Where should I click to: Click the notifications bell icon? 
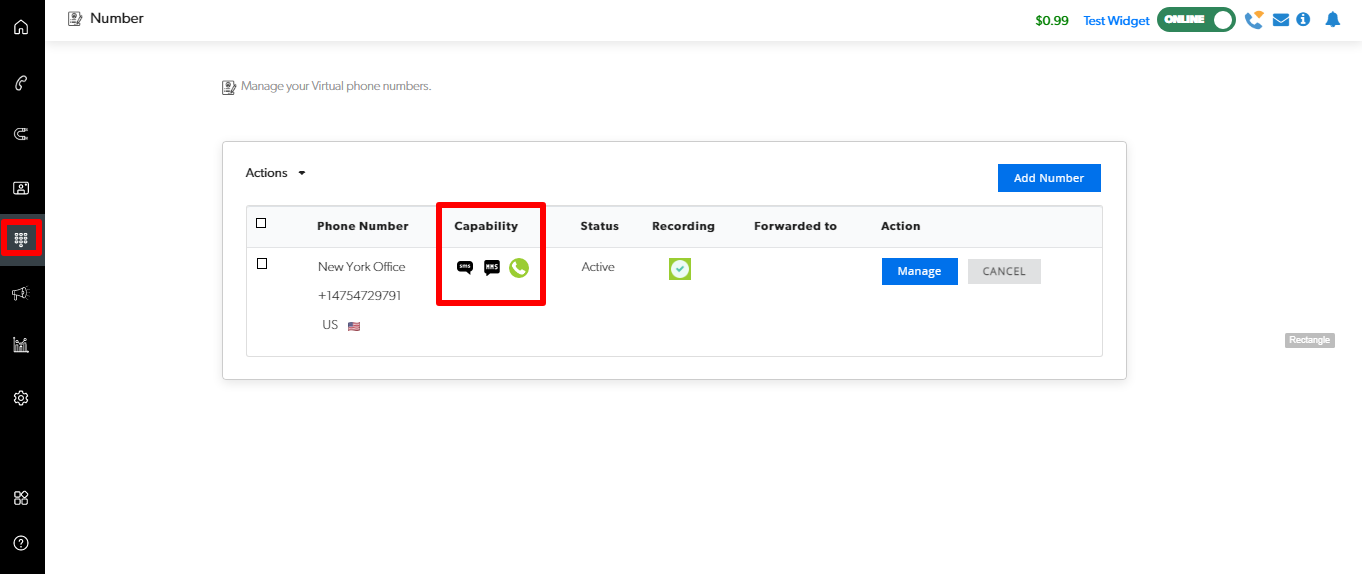1332,20
